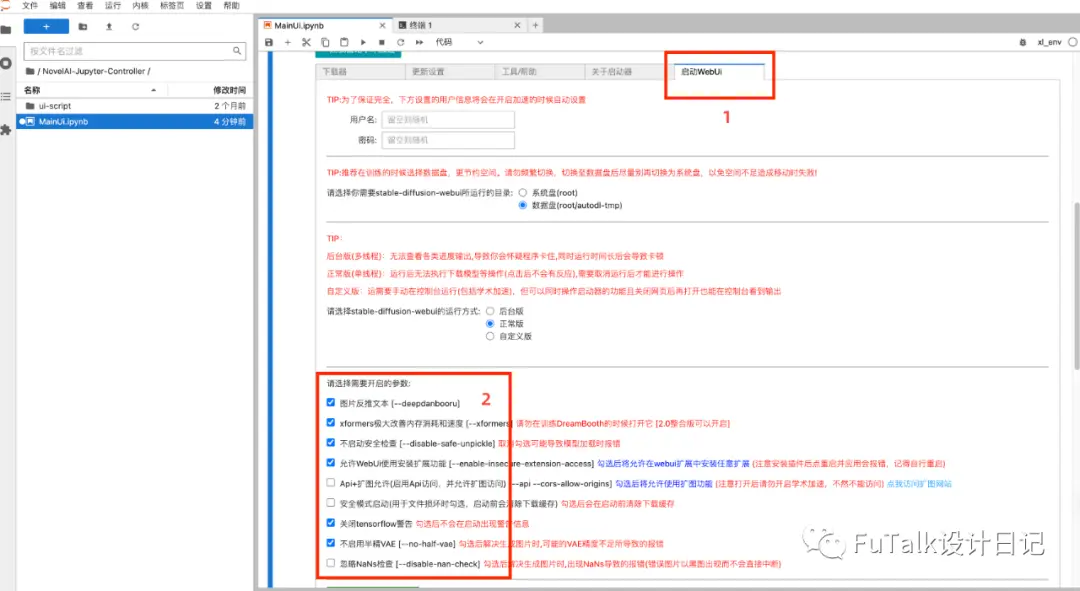Open the 内核 menu
1080x591 pixels.
coord(141,6)
